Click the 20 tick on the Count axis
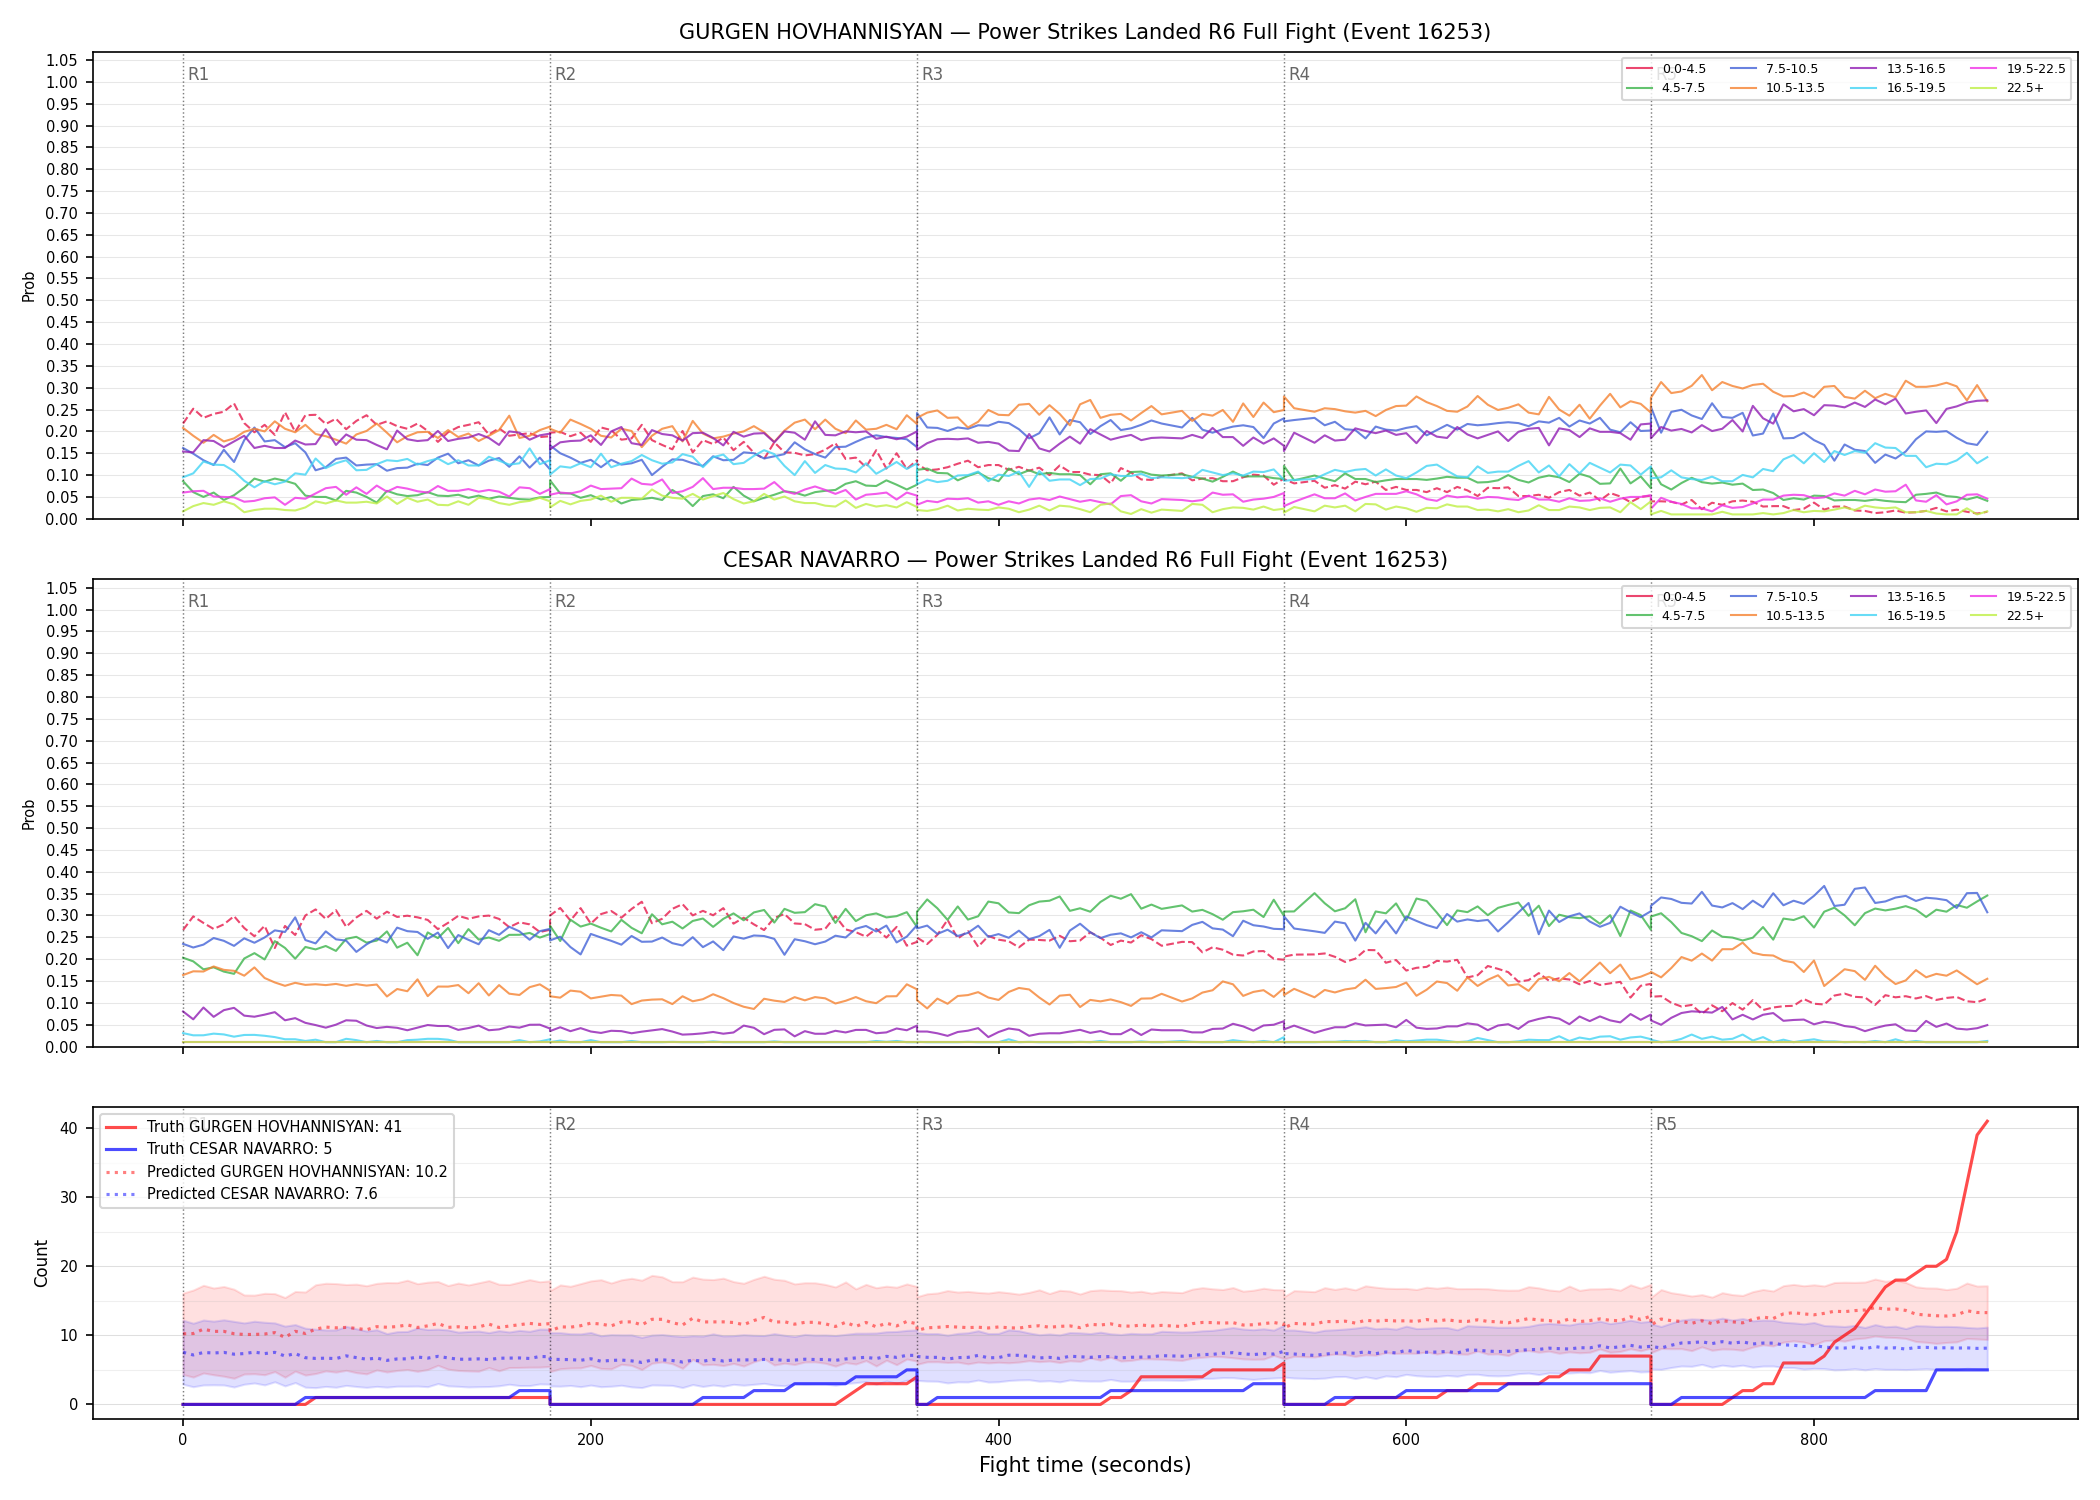Screen dimensions: 2100x1500 point(68,1266)
